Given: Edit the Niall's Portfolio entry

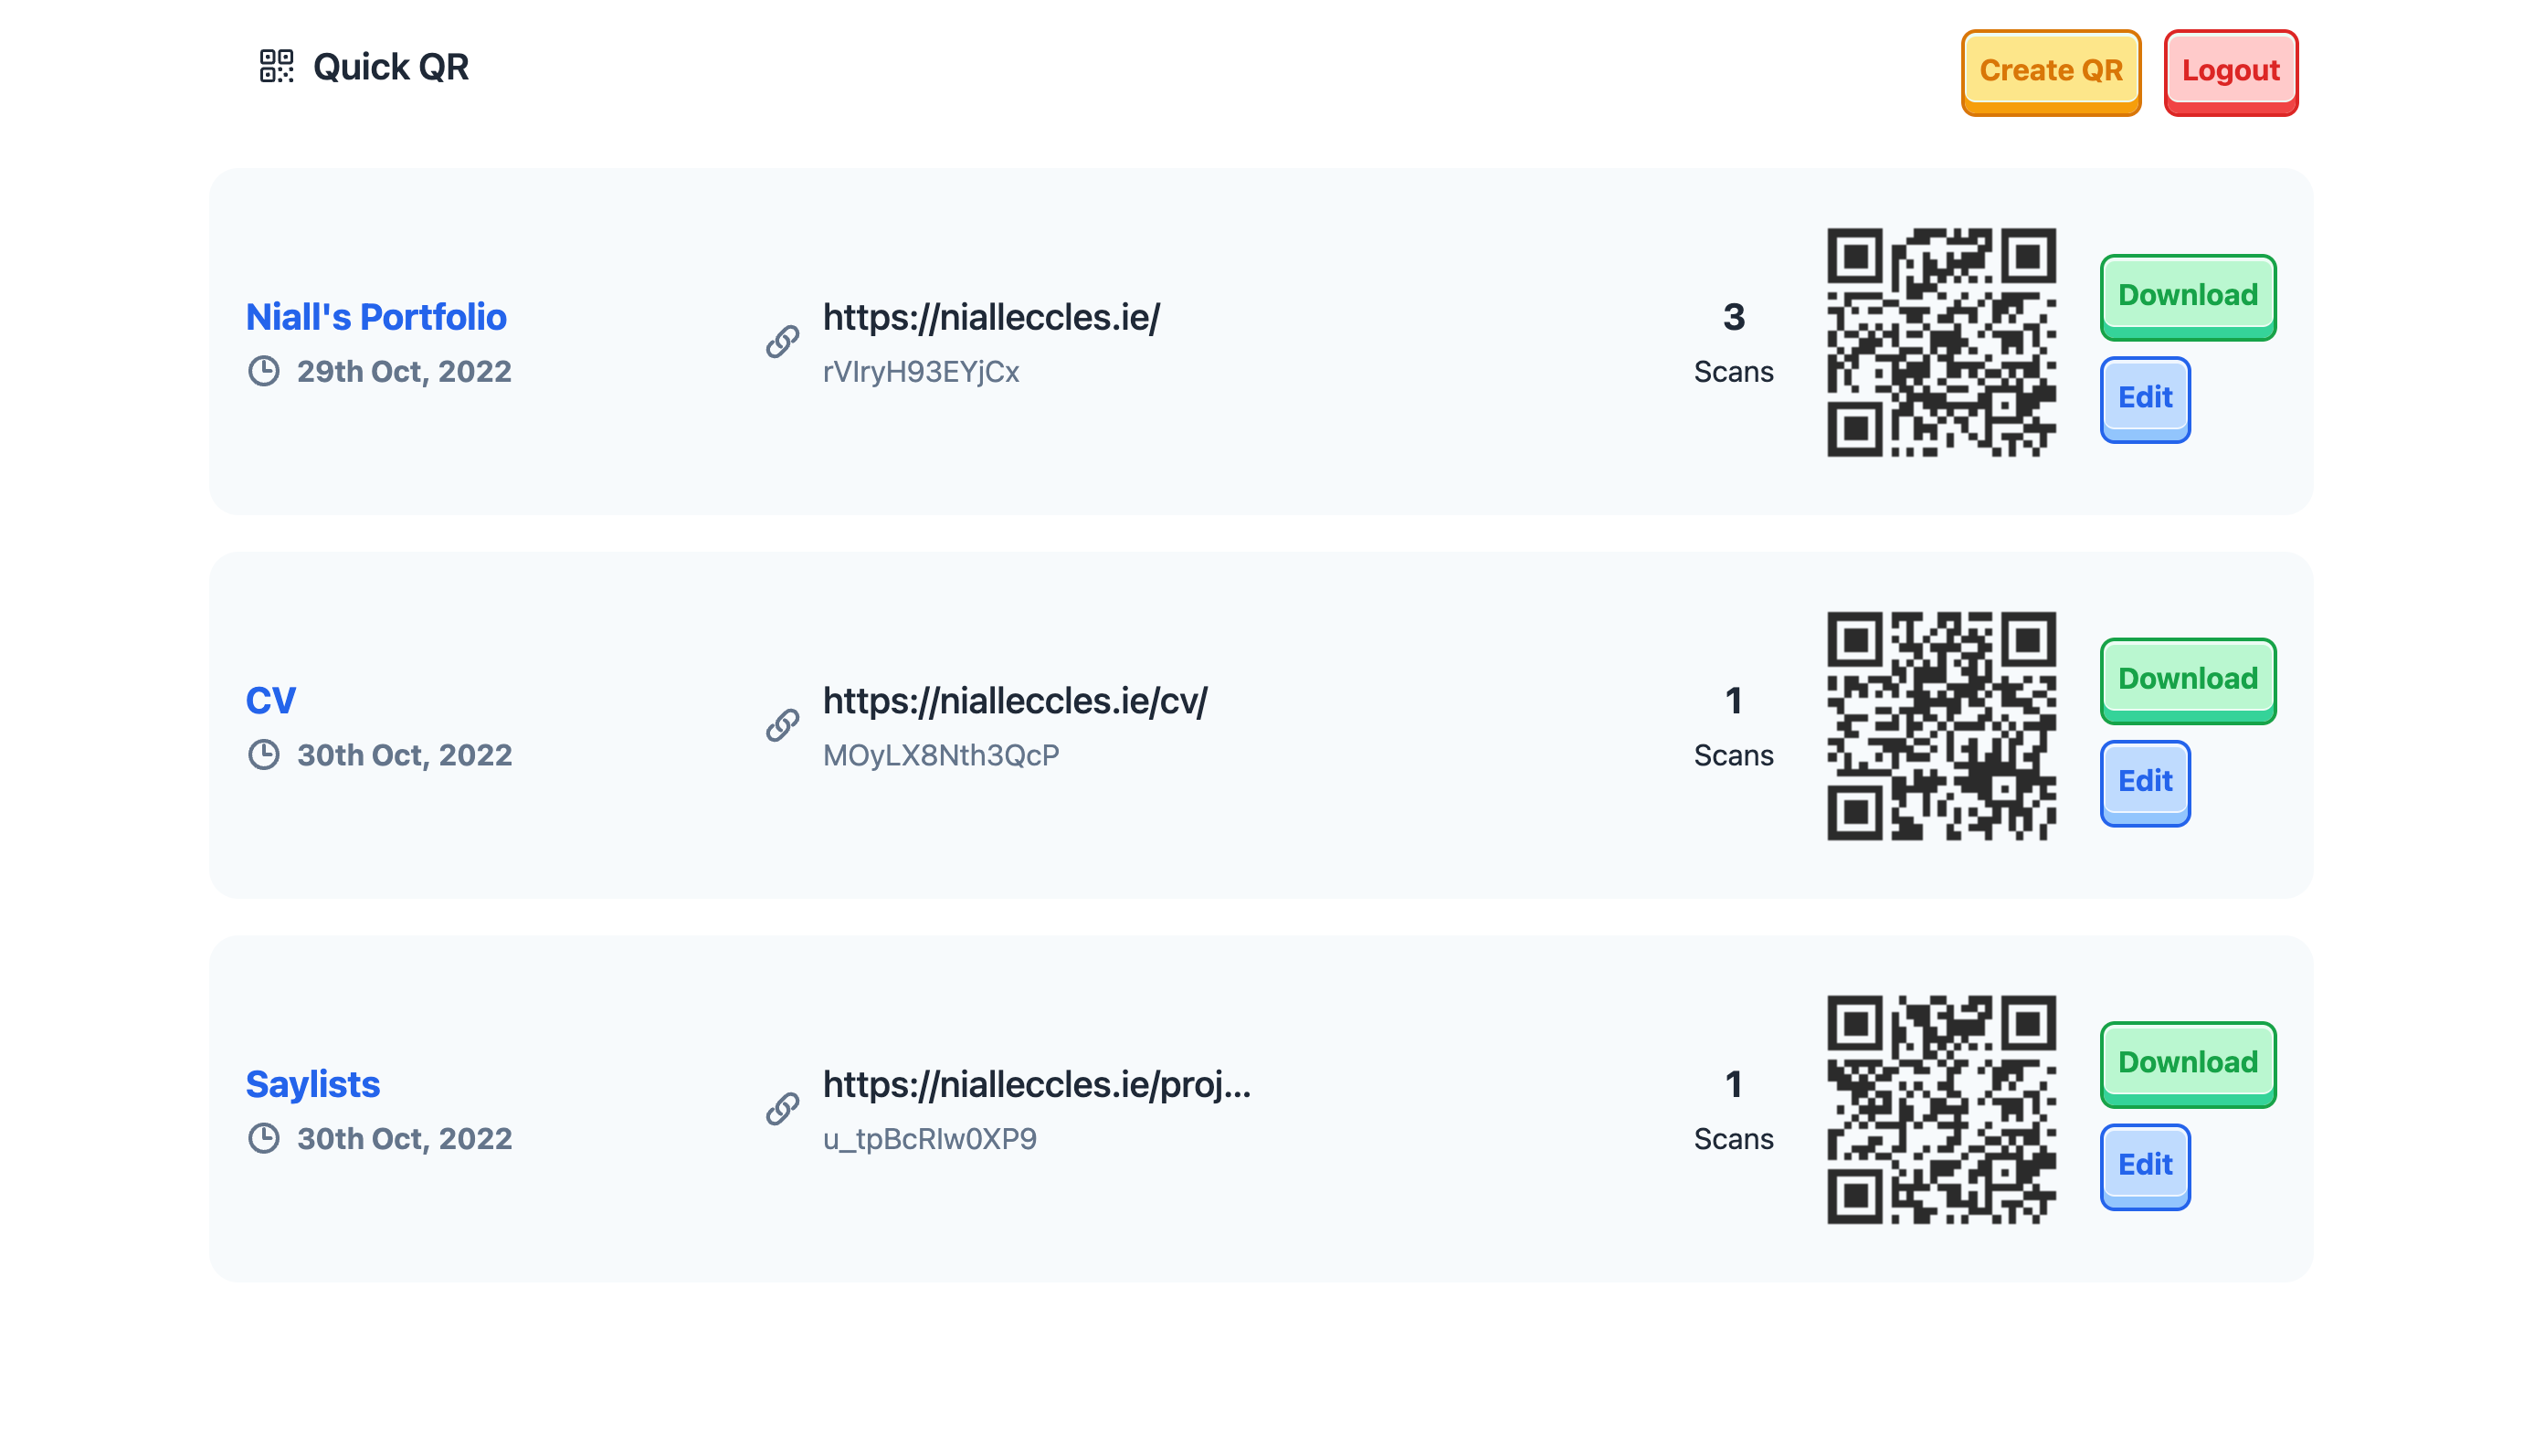Looking at the screenshot, I should [x=2145, y=399].
